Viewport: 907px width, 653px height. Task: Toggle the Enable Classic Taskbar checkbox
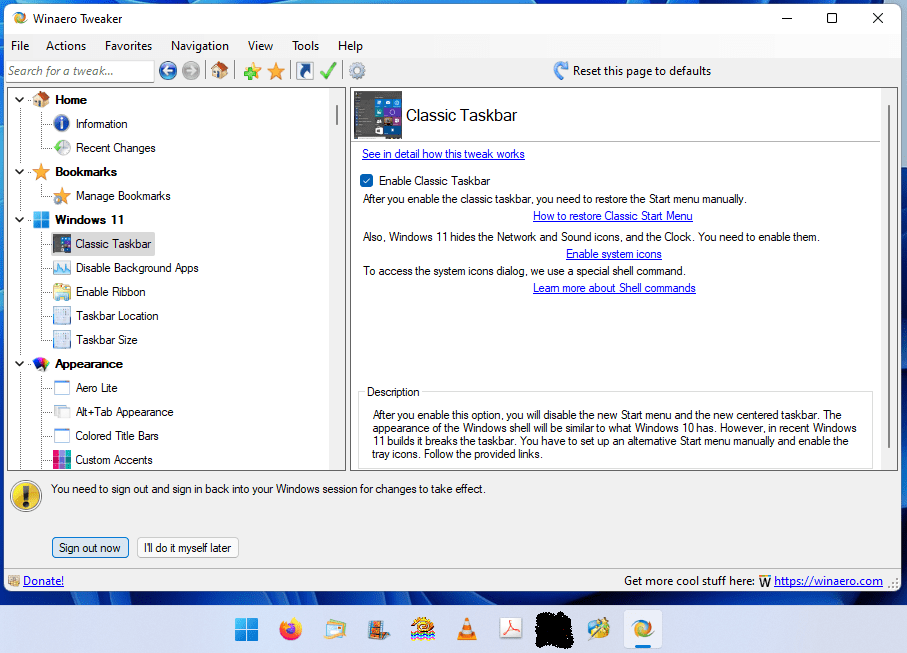pos(367,181)
